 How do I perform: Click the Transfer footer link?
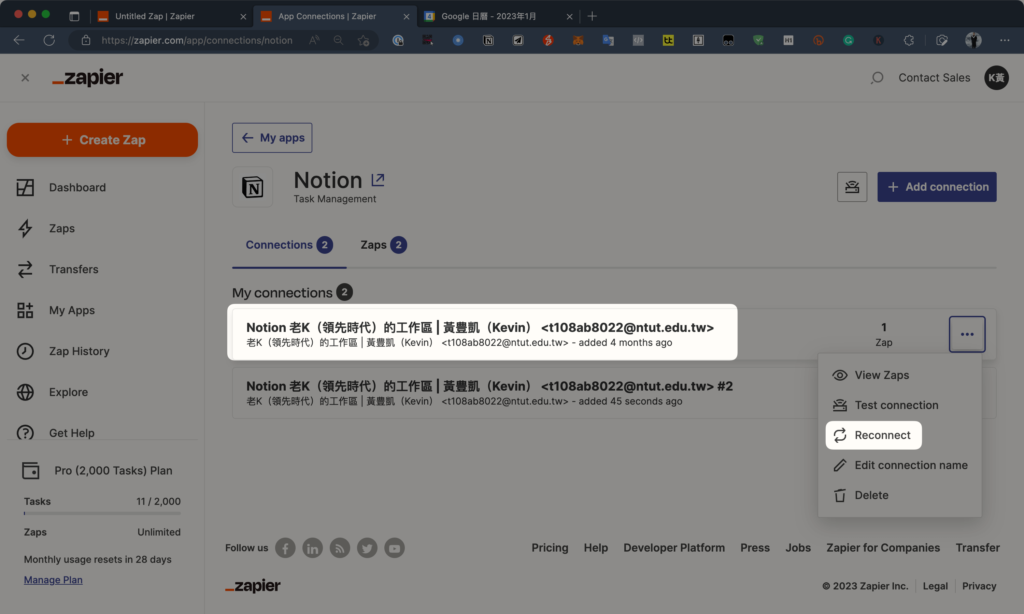[x=977, y=548]
